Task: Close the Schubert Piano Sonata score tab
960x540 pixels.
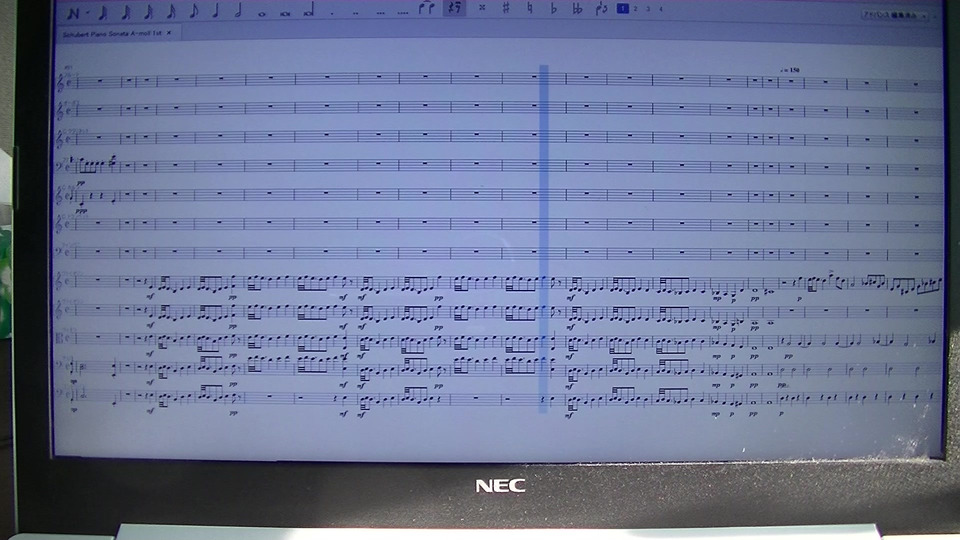Action: coord(169,33)
